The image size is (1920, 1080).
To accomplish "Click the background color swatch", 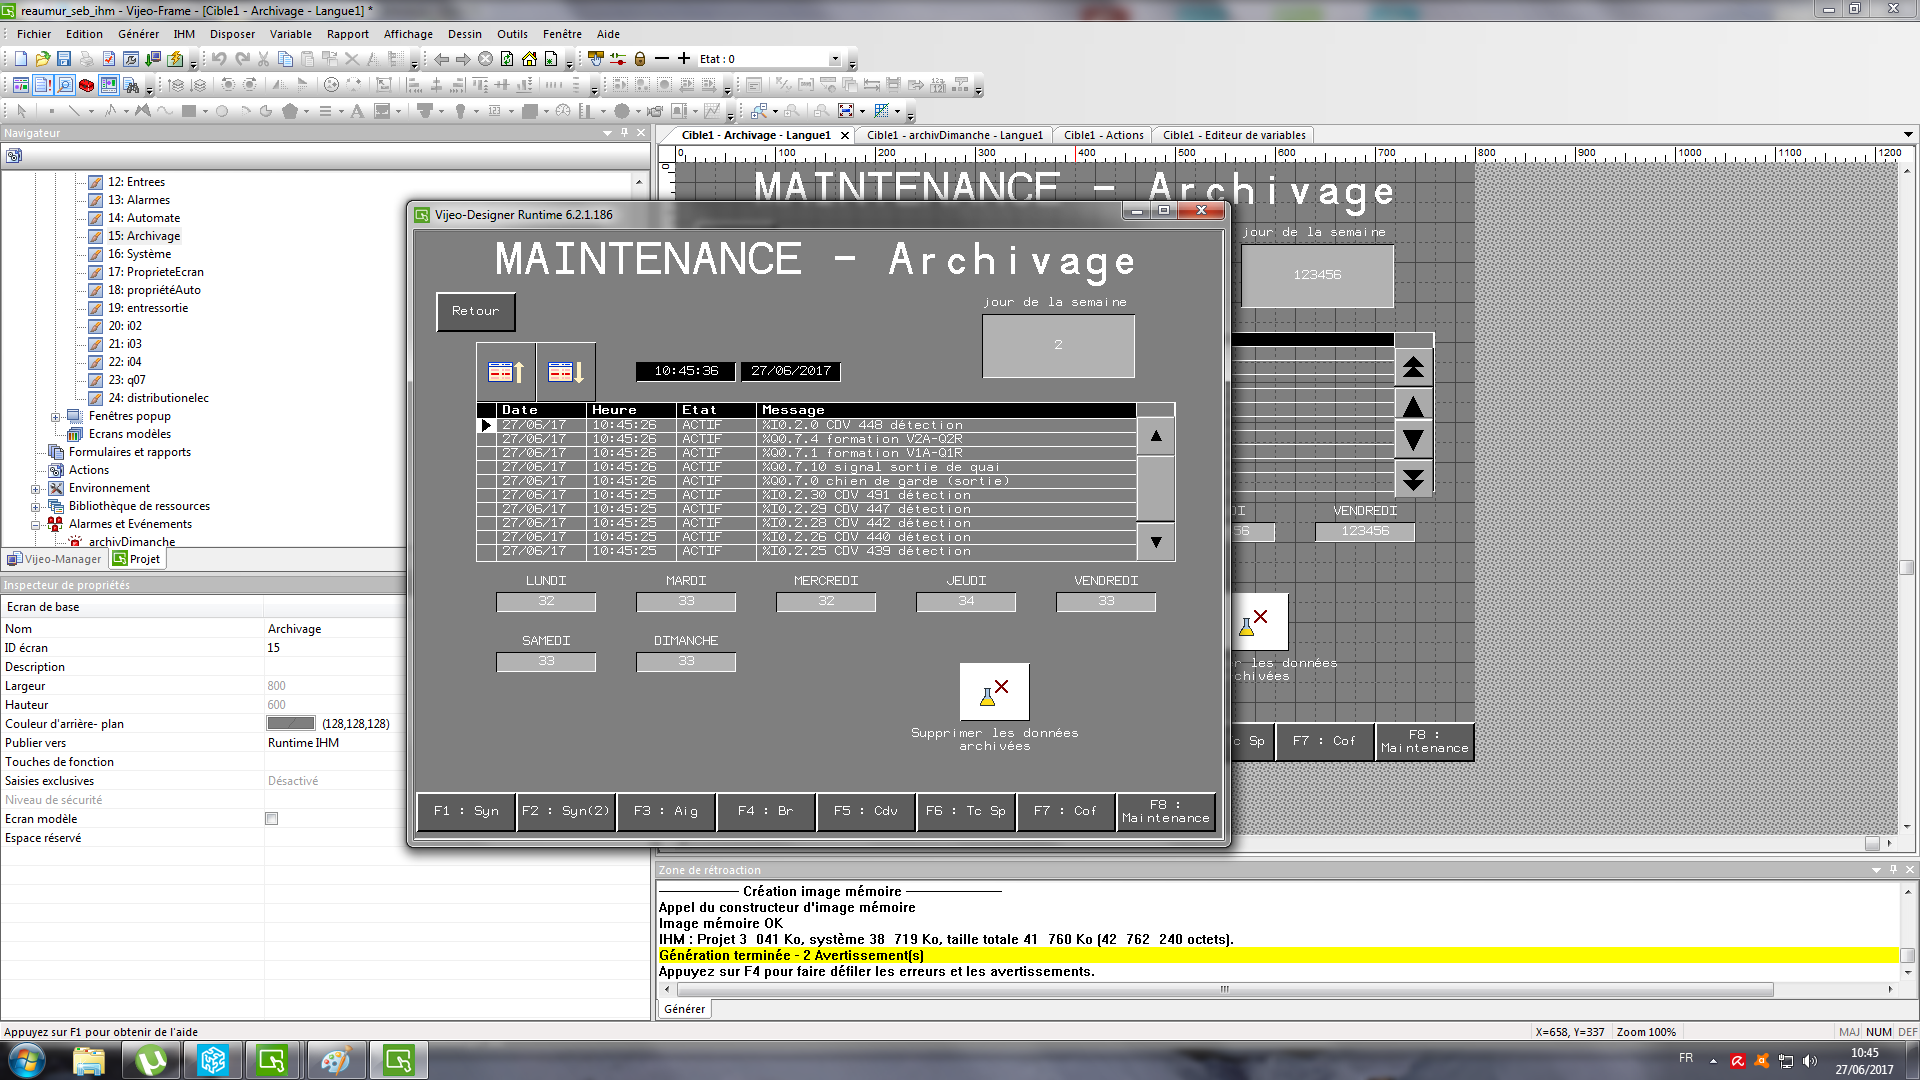I will click(x=291, y=724).
